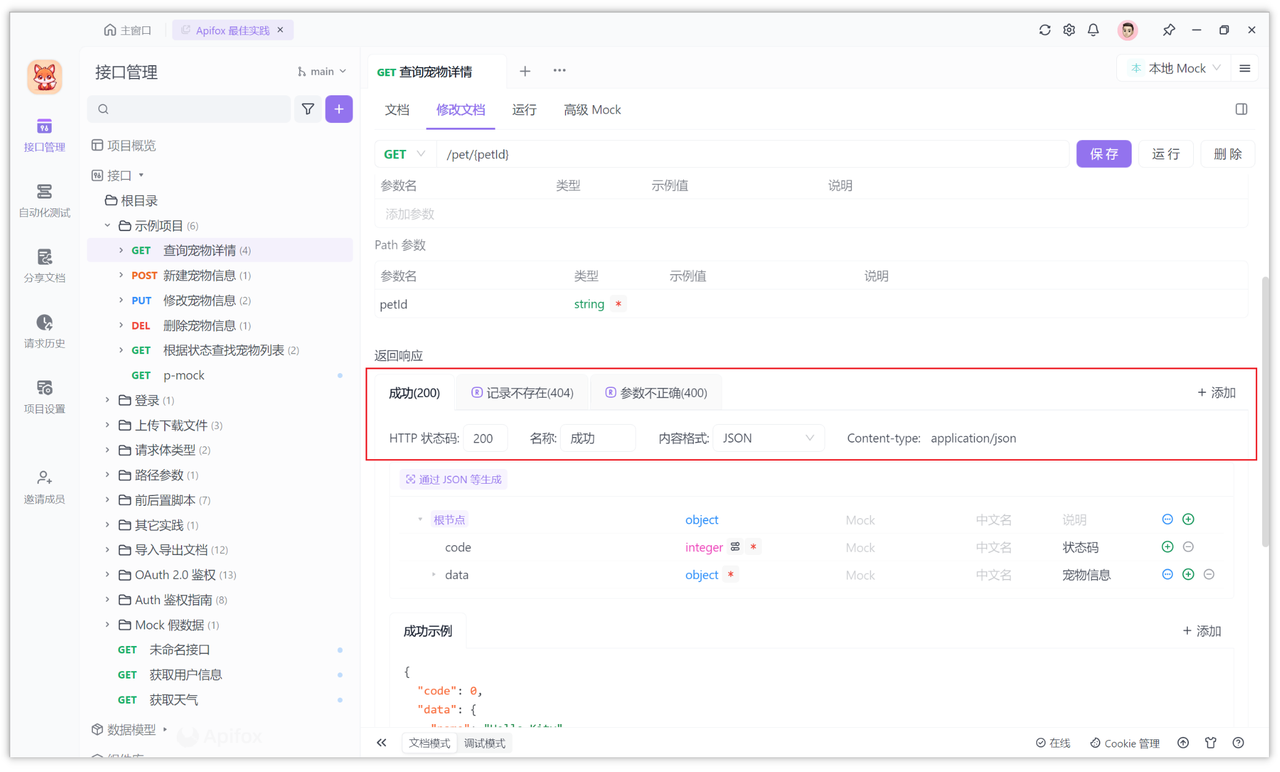Expand the 上传下载文件 folder
Screen dimensions: 1280x772
108,425
